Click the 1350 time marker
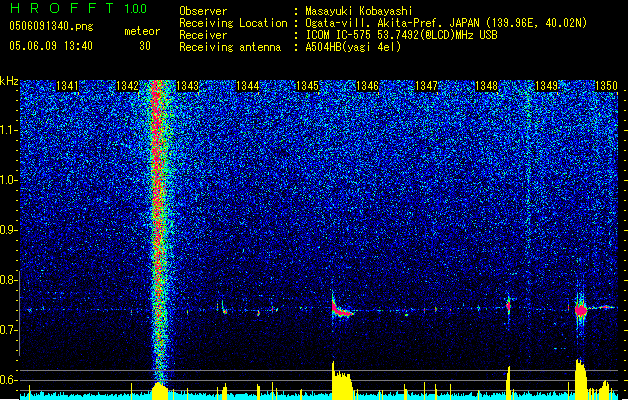This screenshot has width=629, height=400. click(606, 86)
